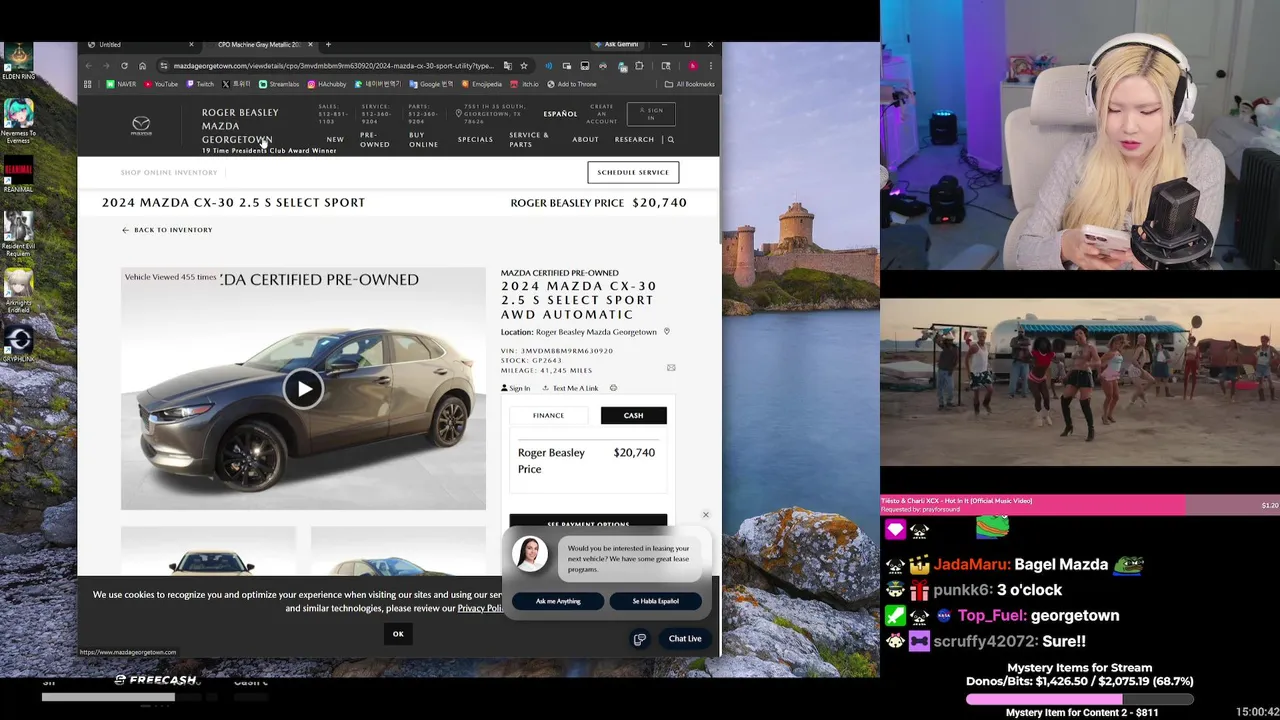This screenshot has height=720, width=1280.
Task: Select the CASH pricing tab
Action: (633, 415)
